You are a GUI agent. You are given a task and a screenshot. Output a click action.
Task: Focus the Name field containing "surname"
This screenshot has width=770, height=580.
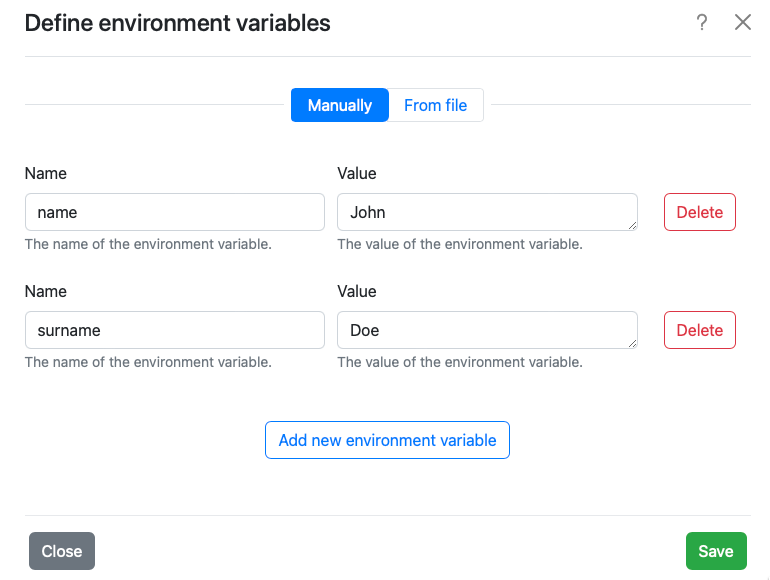pos(175,330)
